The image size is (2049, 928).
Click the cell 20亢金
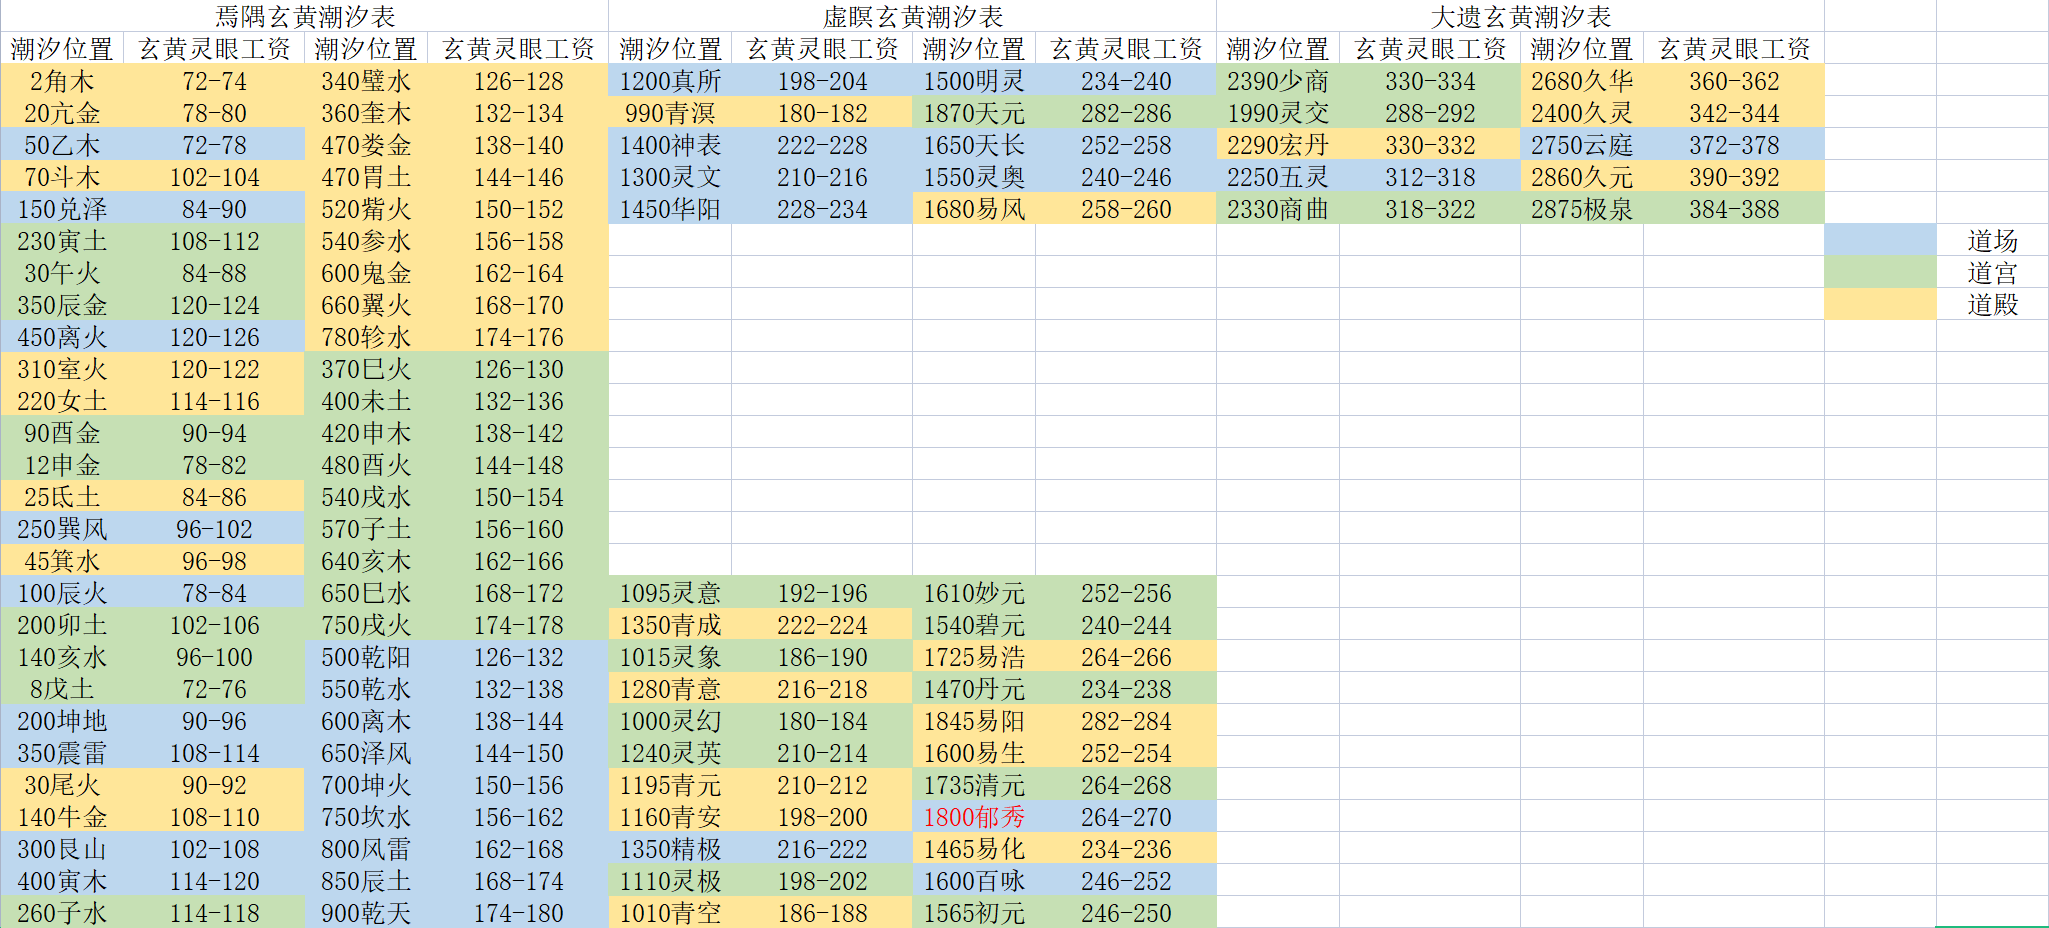62,112
